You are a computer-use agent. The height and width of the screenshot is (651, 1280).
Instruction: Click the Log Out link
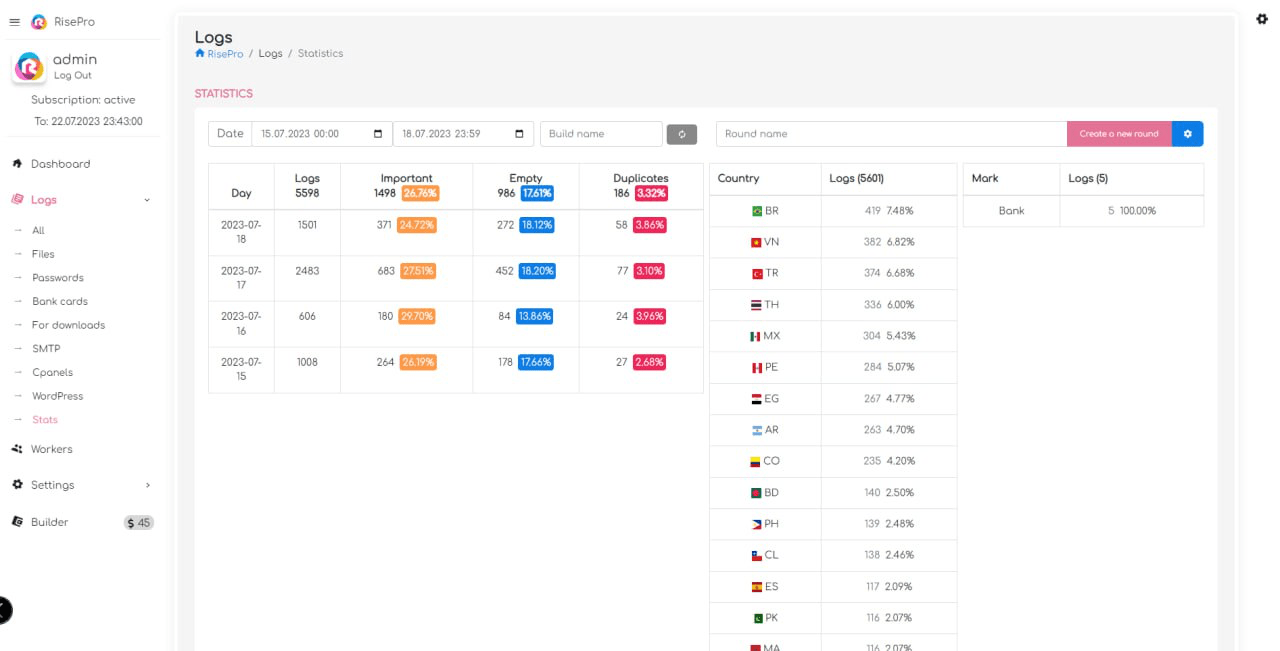pyautogui.click(x=72, y=75)
